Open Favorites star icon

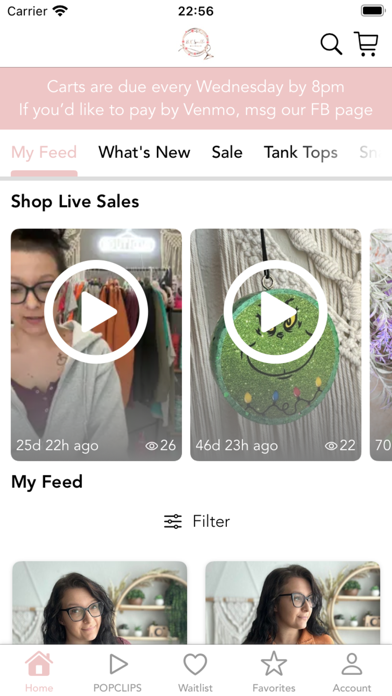pos(274,664)
